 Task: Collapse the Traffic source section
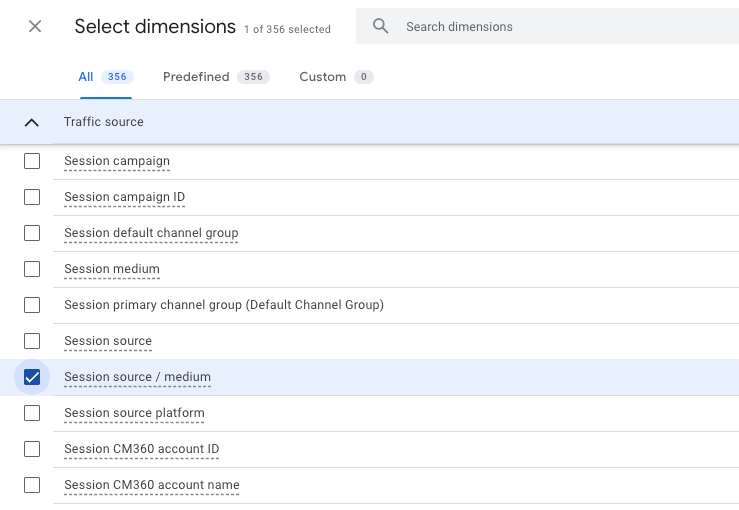(x=32, y=122)
